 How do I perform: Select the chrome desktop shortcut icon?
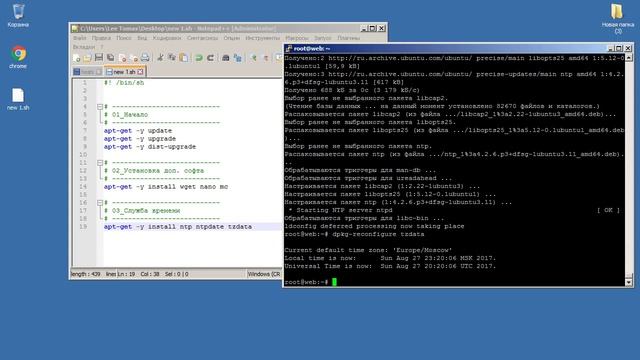pos(18,57)
